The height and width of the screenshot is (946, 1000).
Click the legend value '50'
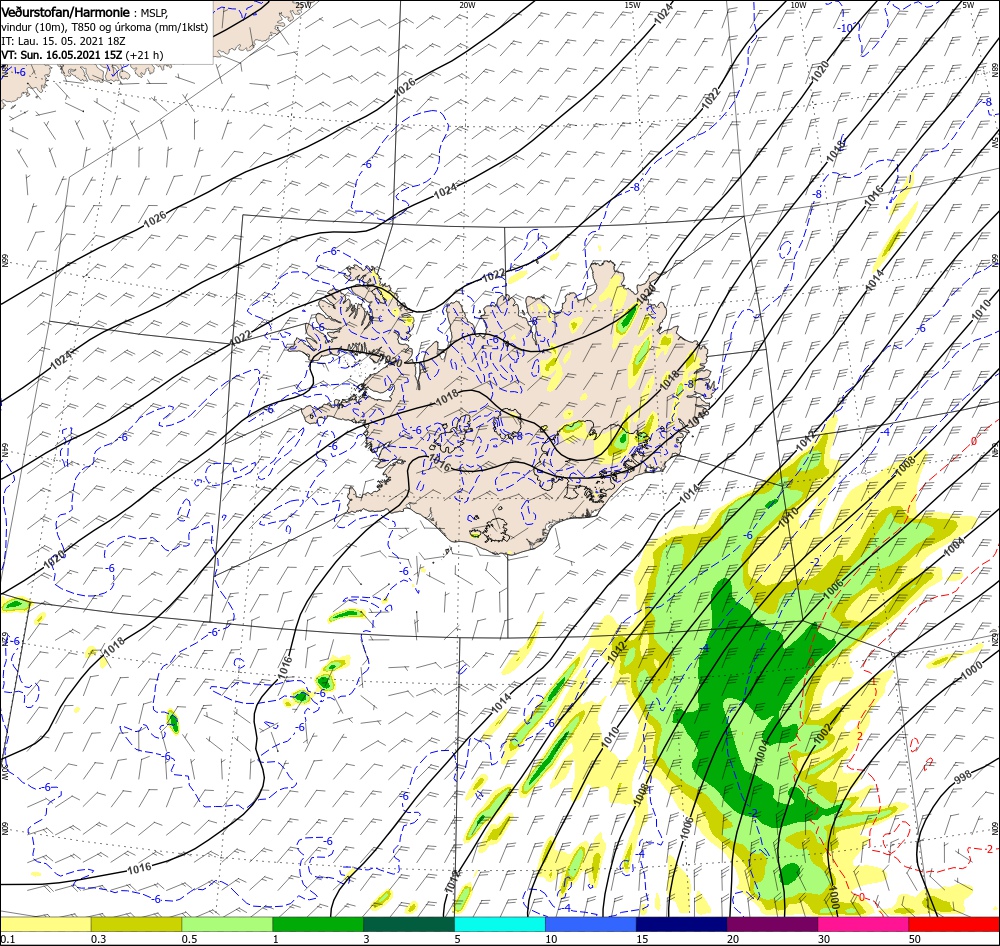coord(915,938)
